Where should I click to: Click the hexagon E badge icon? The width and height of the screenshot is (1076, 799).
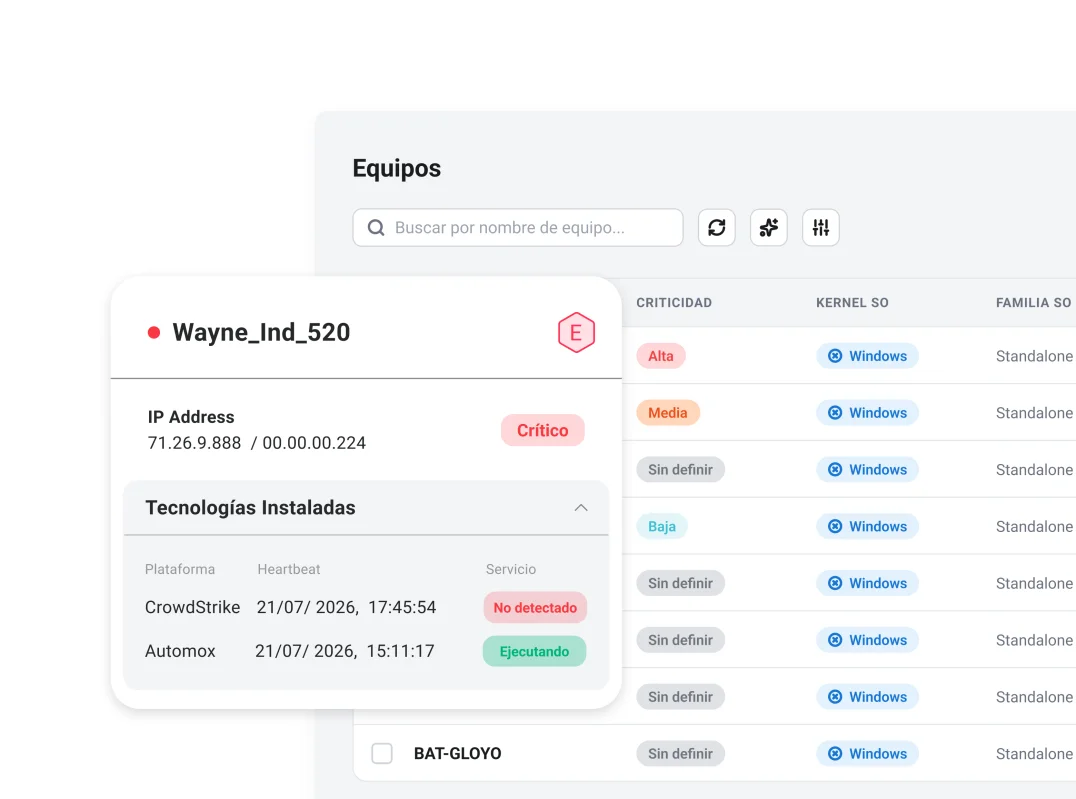click(576, 332)
